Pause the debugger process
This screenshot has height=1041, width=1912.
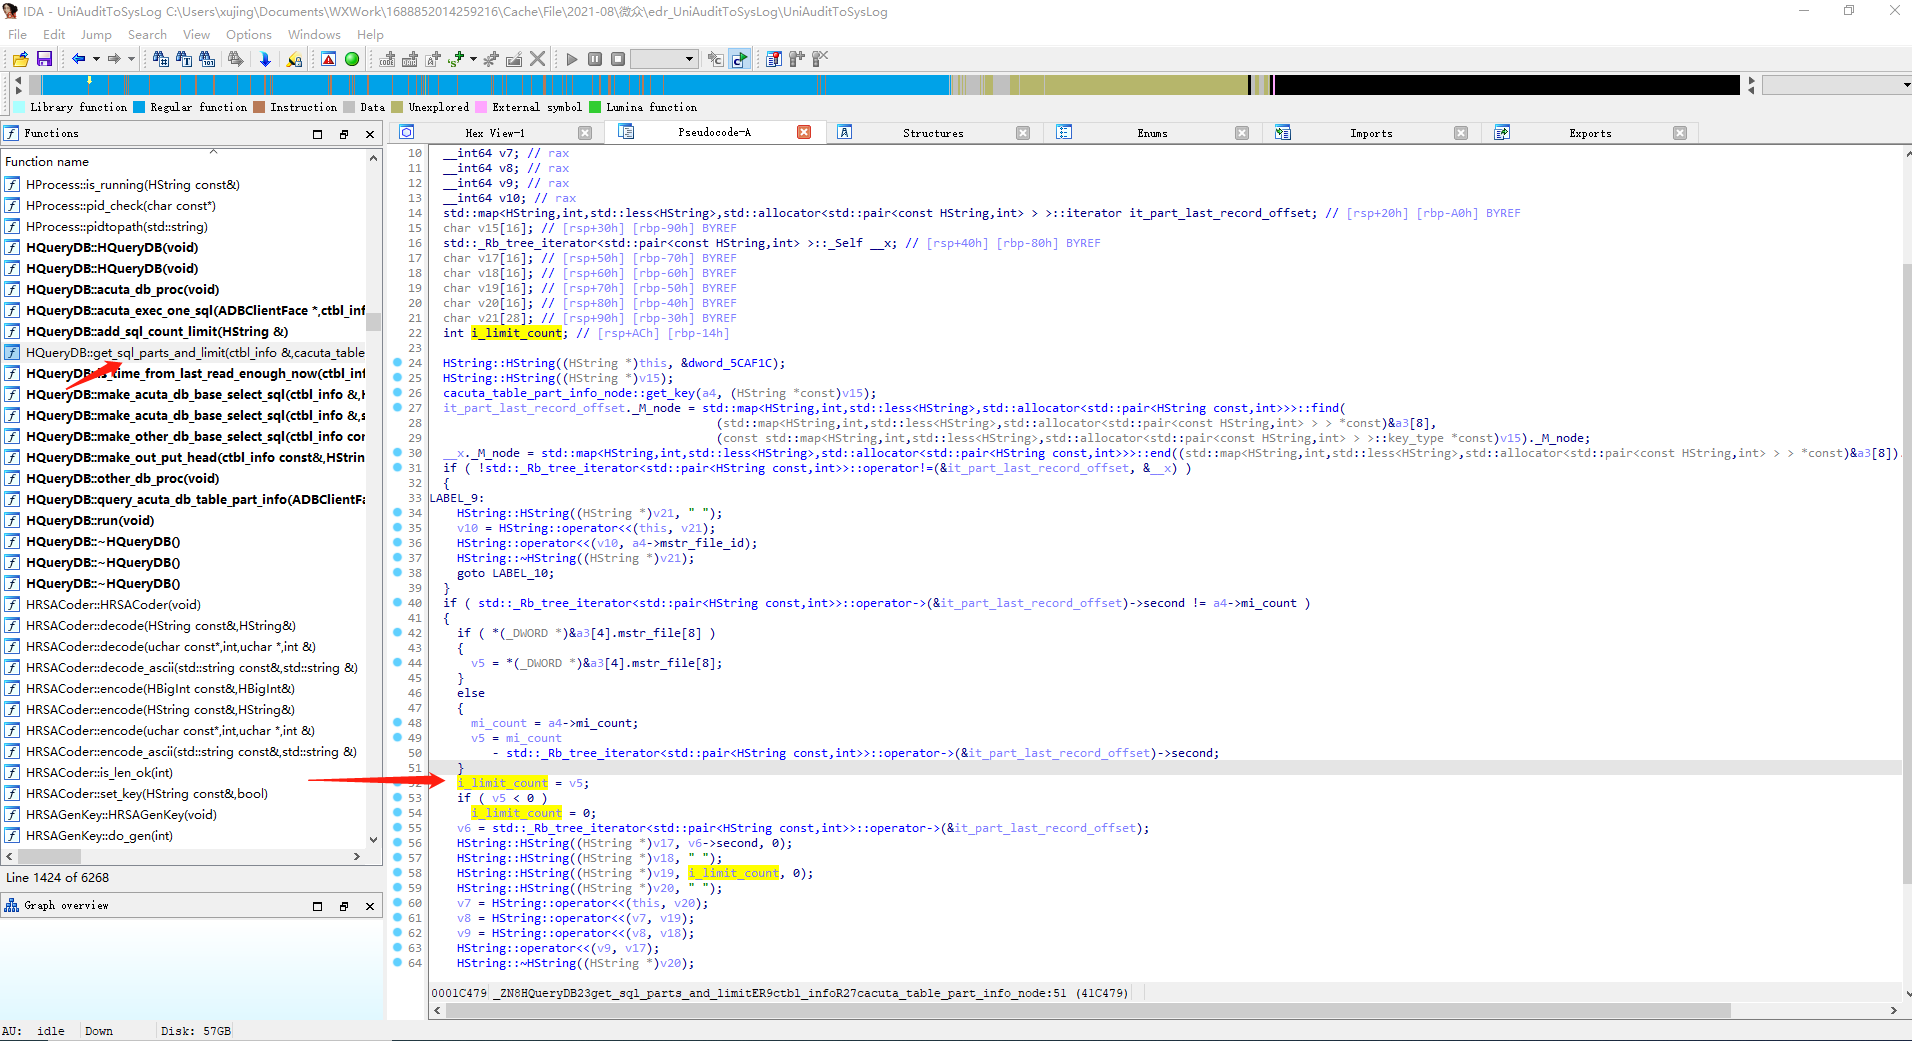click(595, 59)
